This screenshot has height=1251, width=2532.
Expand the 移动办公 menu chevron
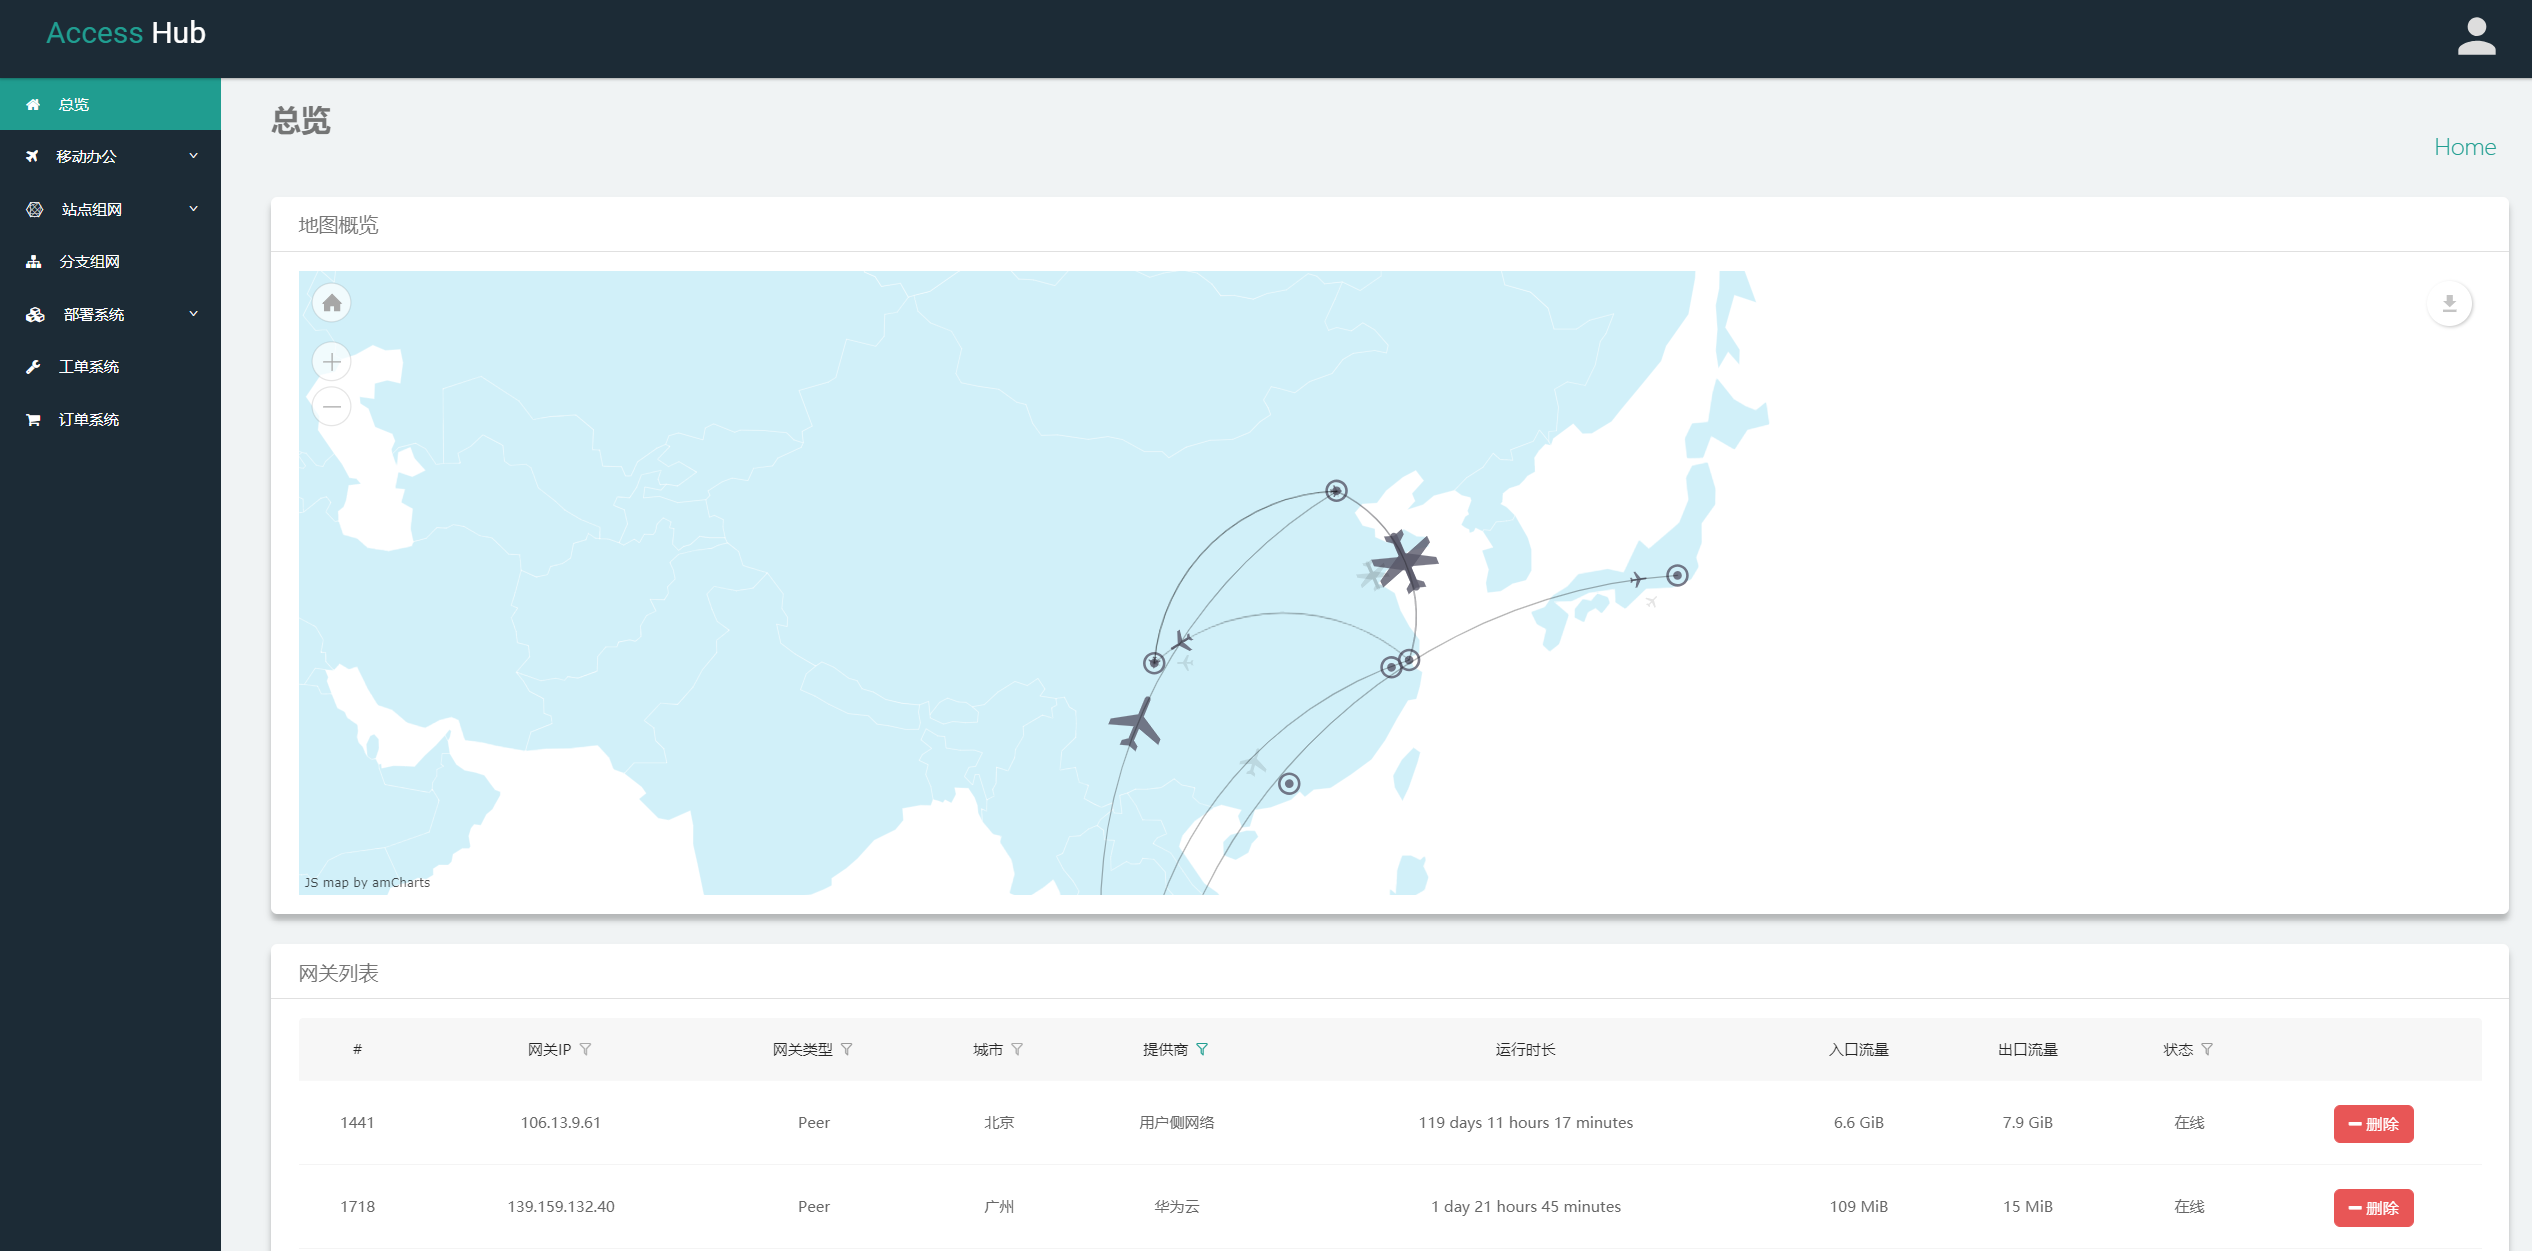click(194, 156)
